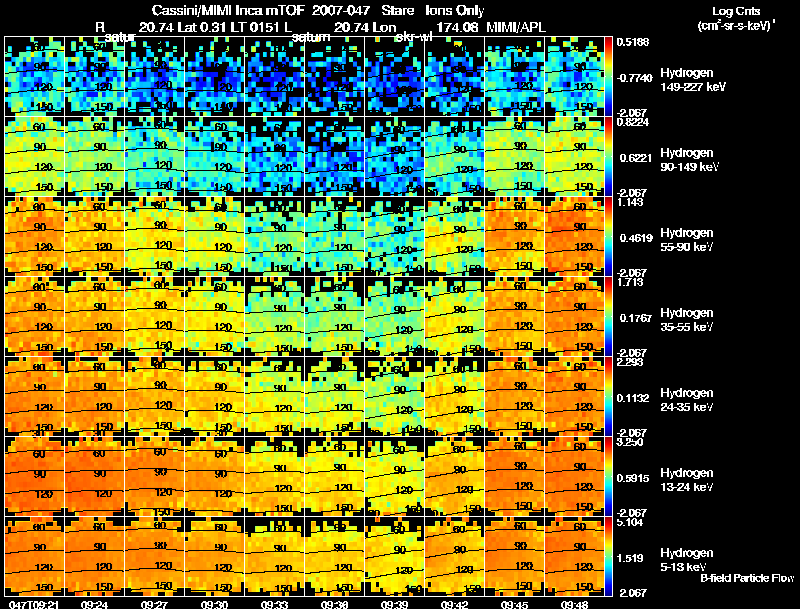Click the colorbar maximum value '0.5188'
The image size is (800, 609).
(x=633, y=42)
